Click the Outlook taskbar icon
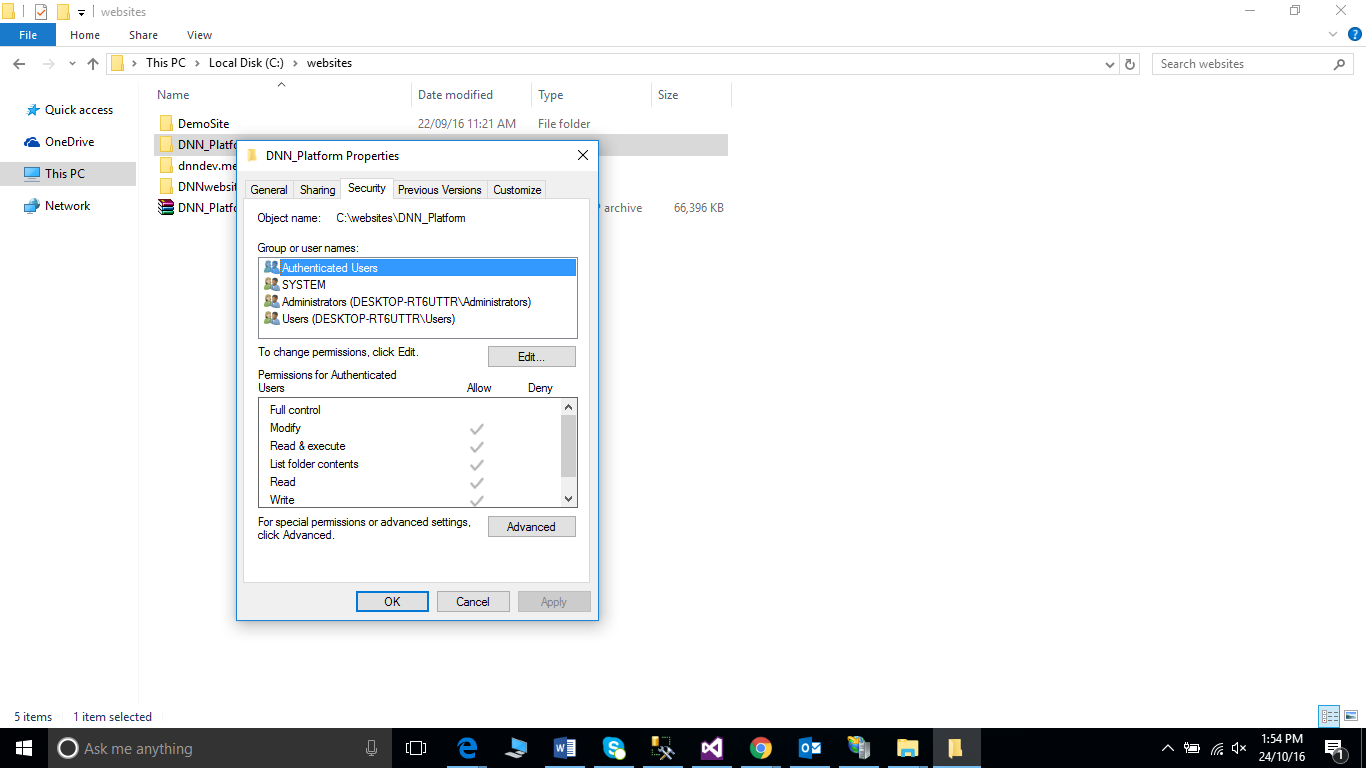 (810, 748)
